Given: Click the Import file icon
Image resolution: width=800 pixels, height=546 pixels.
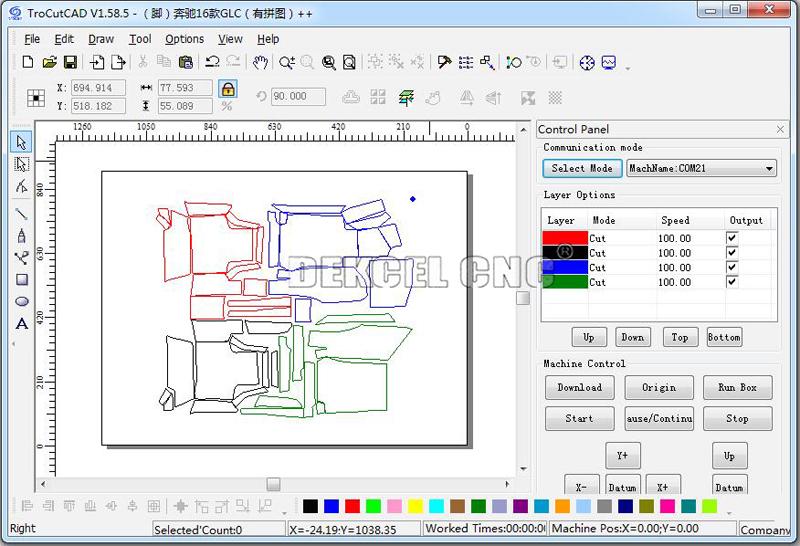Looking at the screenshot, I should coord(96,62).
